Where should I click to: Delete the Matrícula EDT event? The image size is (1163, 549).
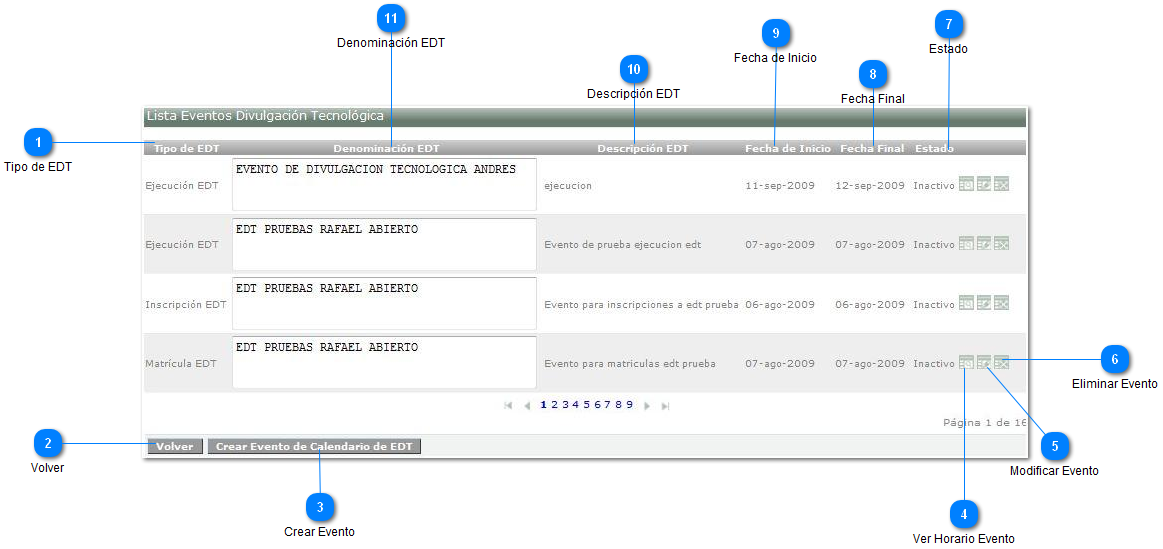pos(1001,363)
